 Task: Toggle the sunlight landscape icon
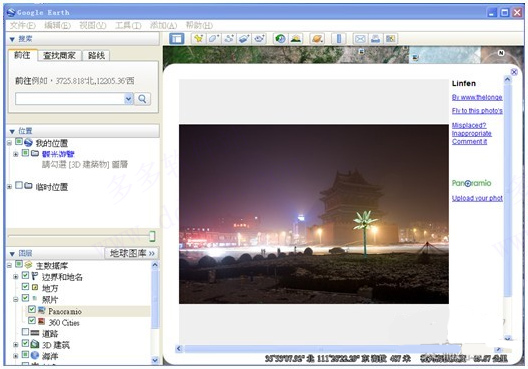coord(296,39)
